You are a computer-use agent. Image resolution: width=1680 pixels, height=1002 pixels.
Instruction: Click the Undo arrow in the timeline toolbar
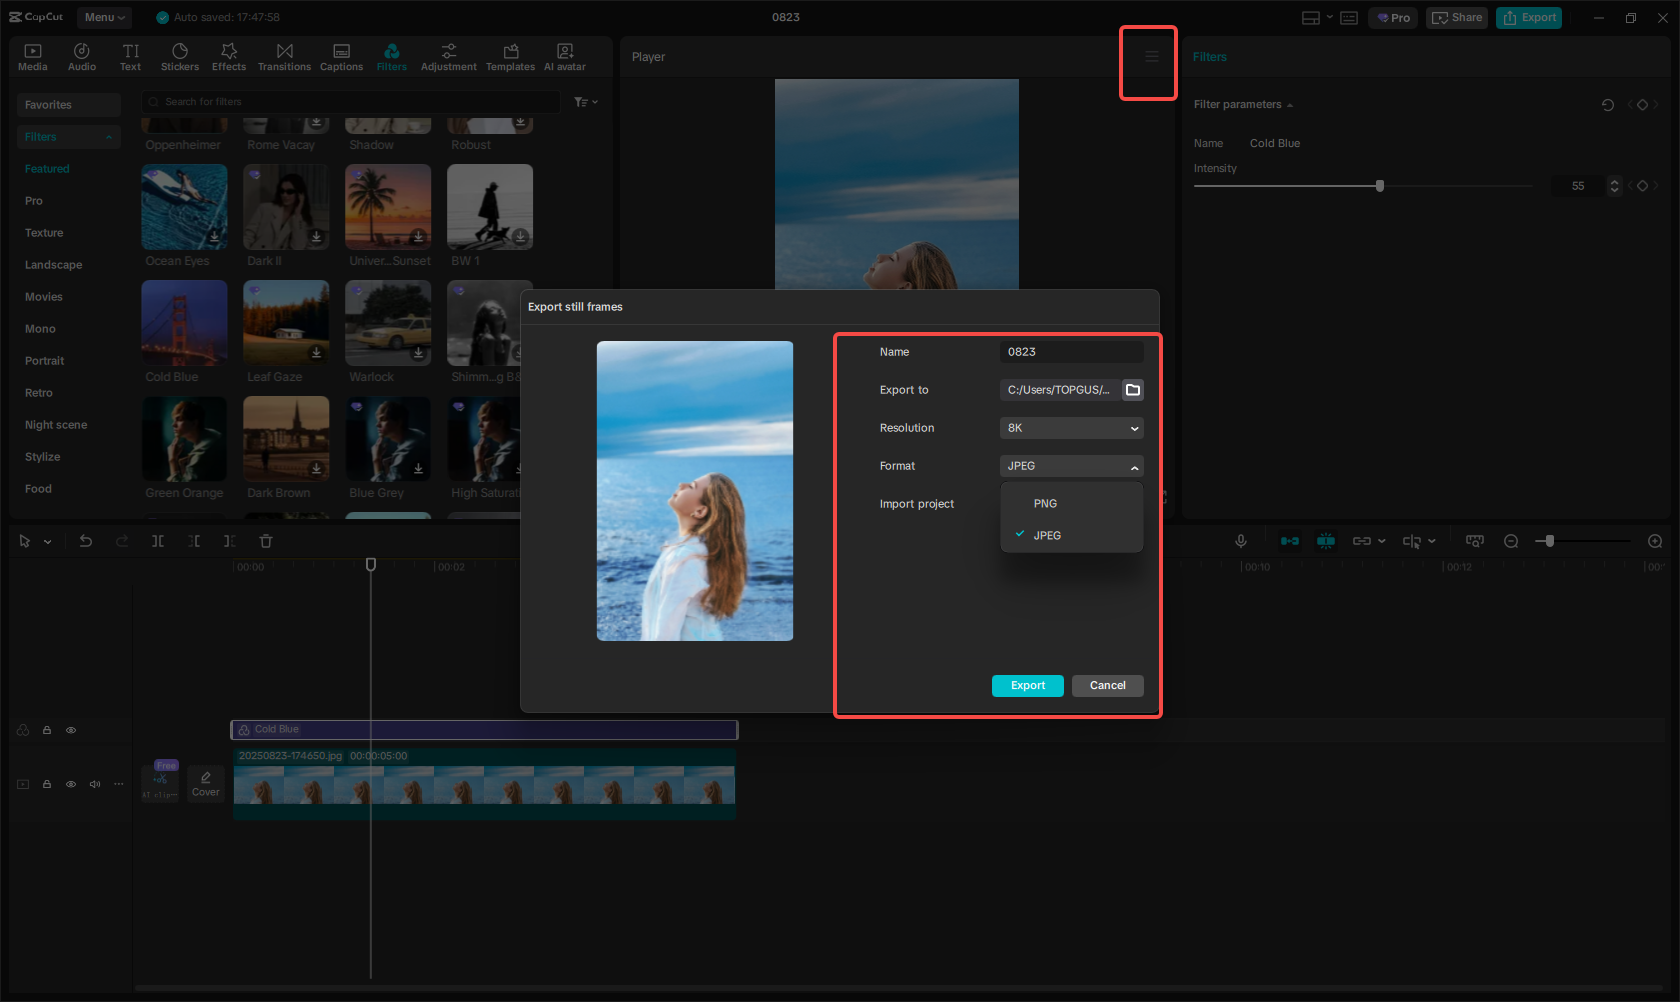[85, 541]
